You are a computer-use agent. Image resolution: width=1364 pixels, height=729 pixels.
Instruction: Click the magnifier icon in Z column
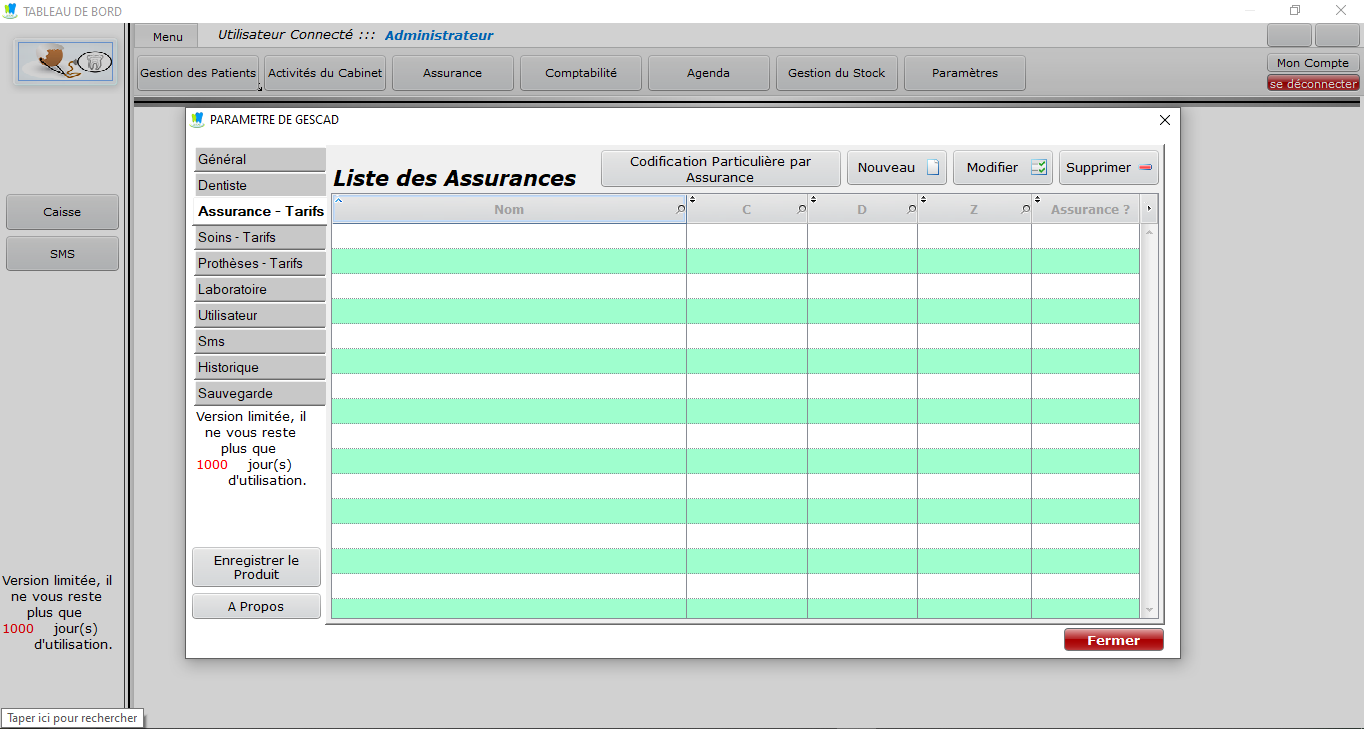pyautogui.click(x=1025, y=210)
